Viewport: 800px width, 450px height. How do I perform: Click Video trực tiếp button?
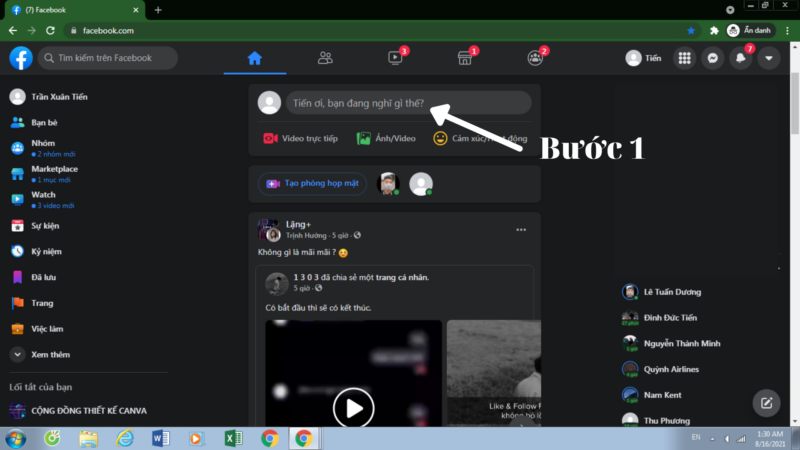point(301,138)
